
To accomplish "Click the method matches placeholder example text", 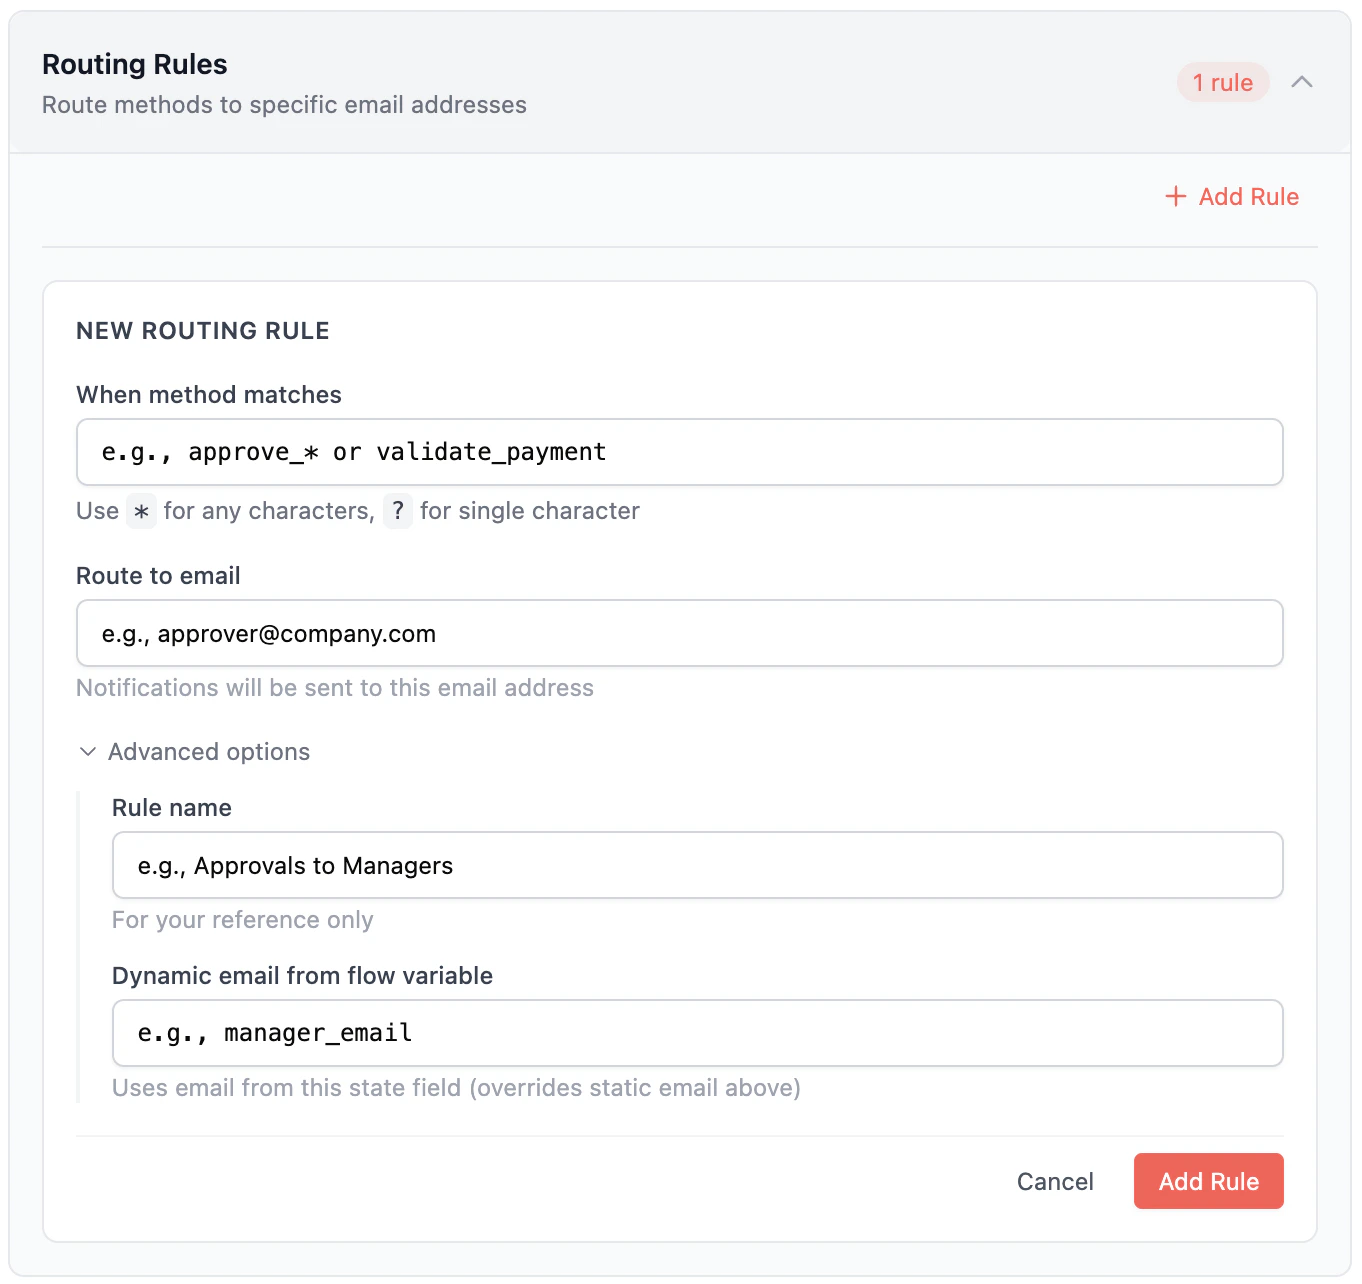I will coord(352,452).
